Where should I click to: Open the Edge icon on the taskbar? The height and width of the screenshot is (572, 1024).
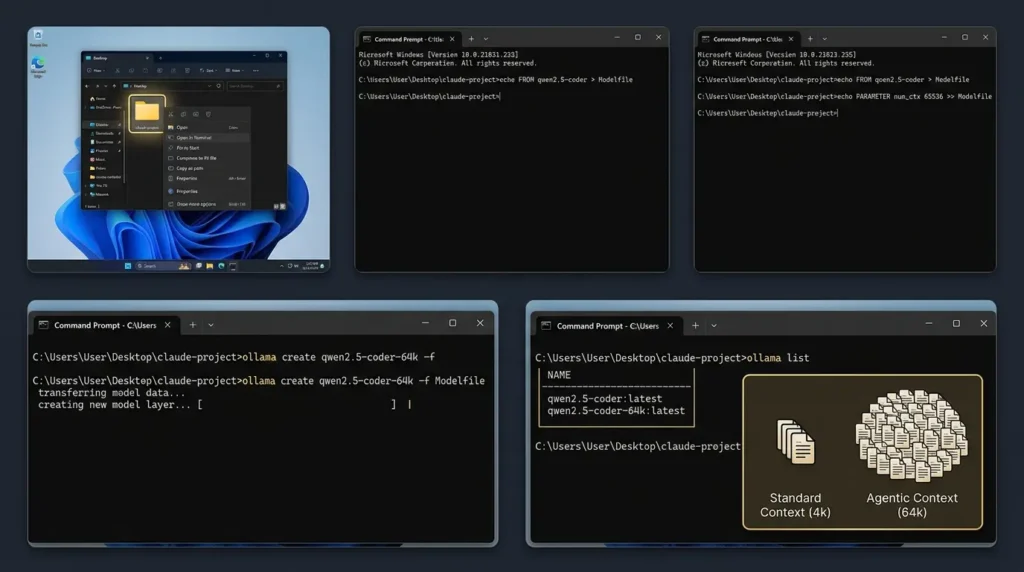221,266
